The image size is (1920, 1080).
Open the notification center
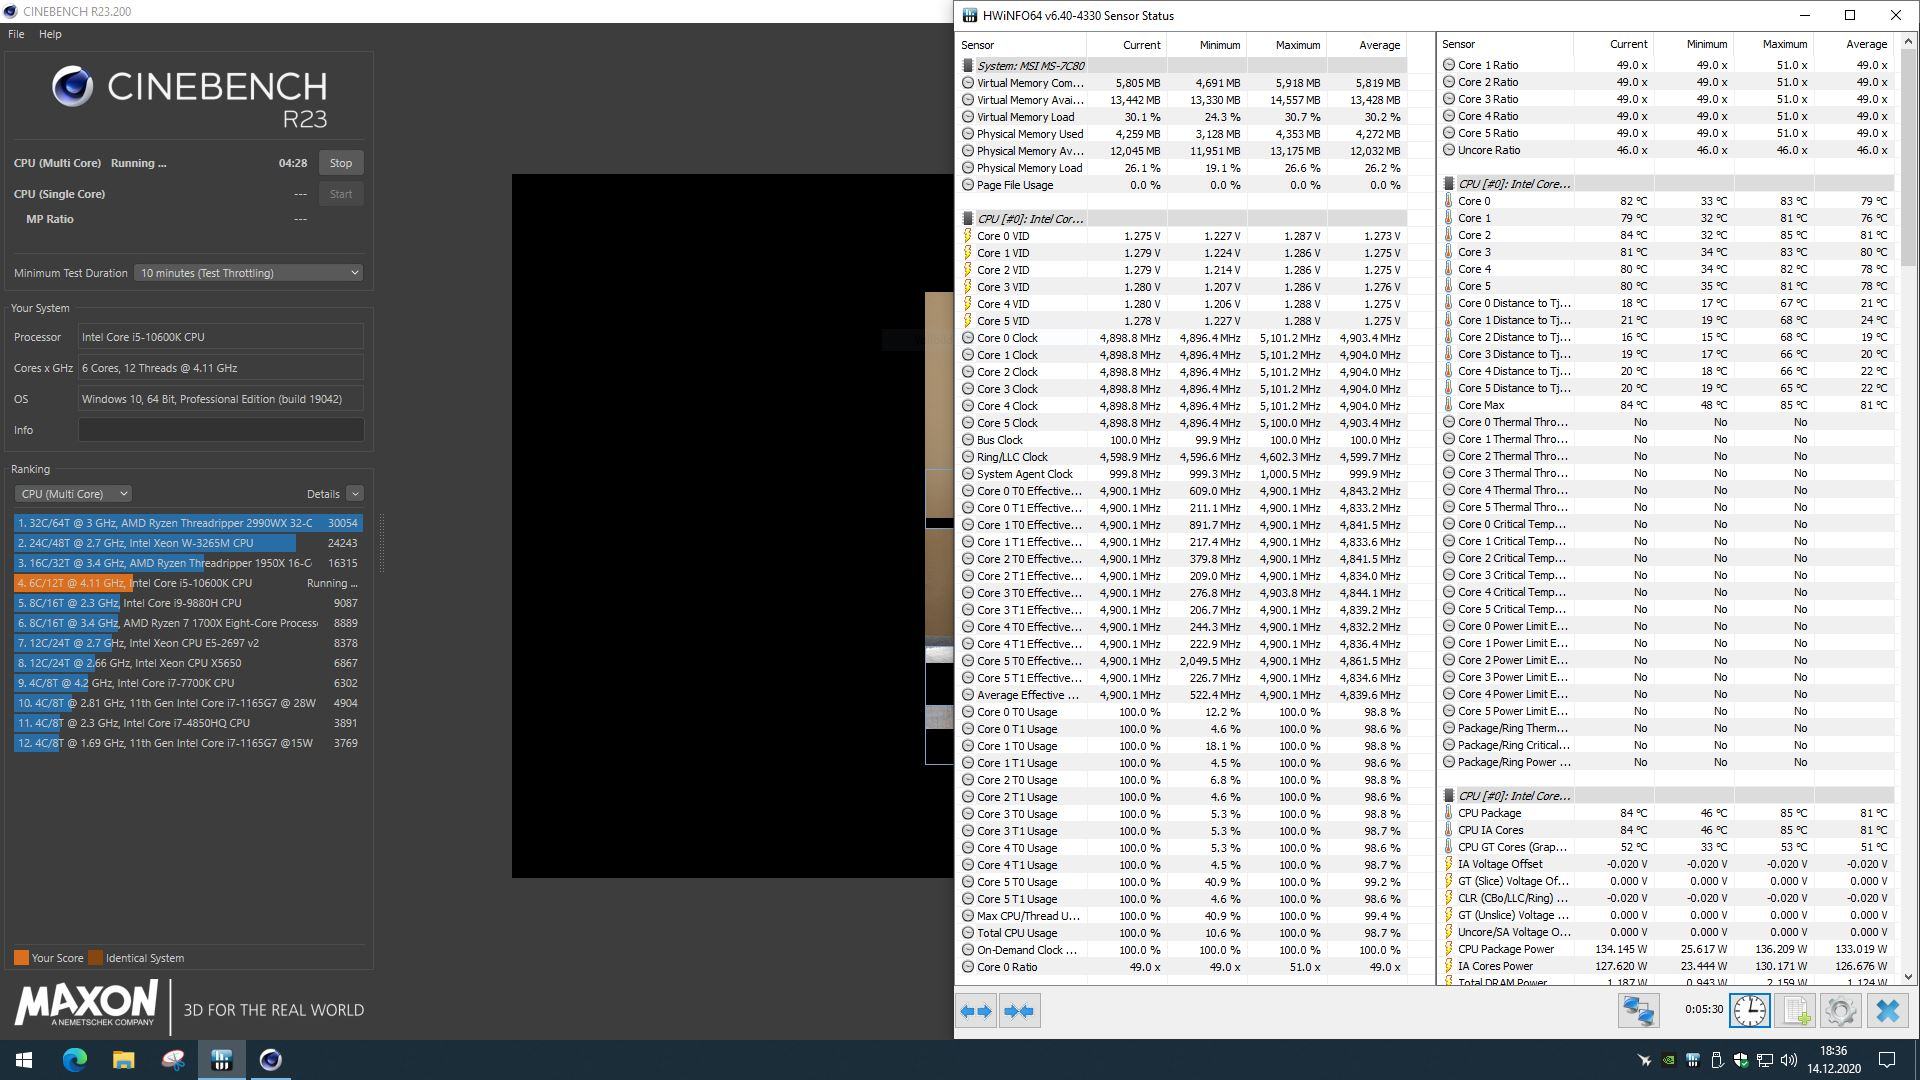click(x=1888, y=1060)
